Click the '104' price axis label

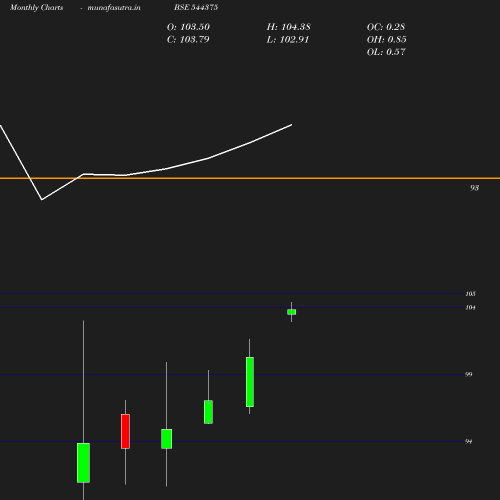coord(470,308)
